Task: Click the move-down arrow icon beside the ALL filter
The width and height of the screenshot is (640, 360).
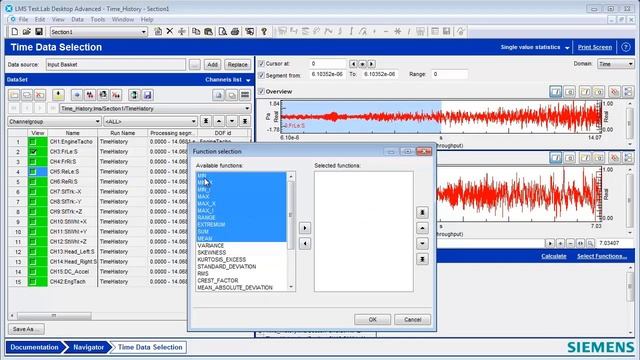Action: (232, 121)
